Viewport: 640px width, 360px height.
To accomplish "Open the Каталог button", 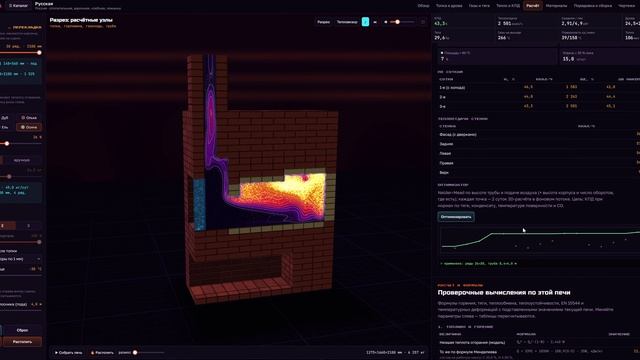I will (x=18, y=6).
